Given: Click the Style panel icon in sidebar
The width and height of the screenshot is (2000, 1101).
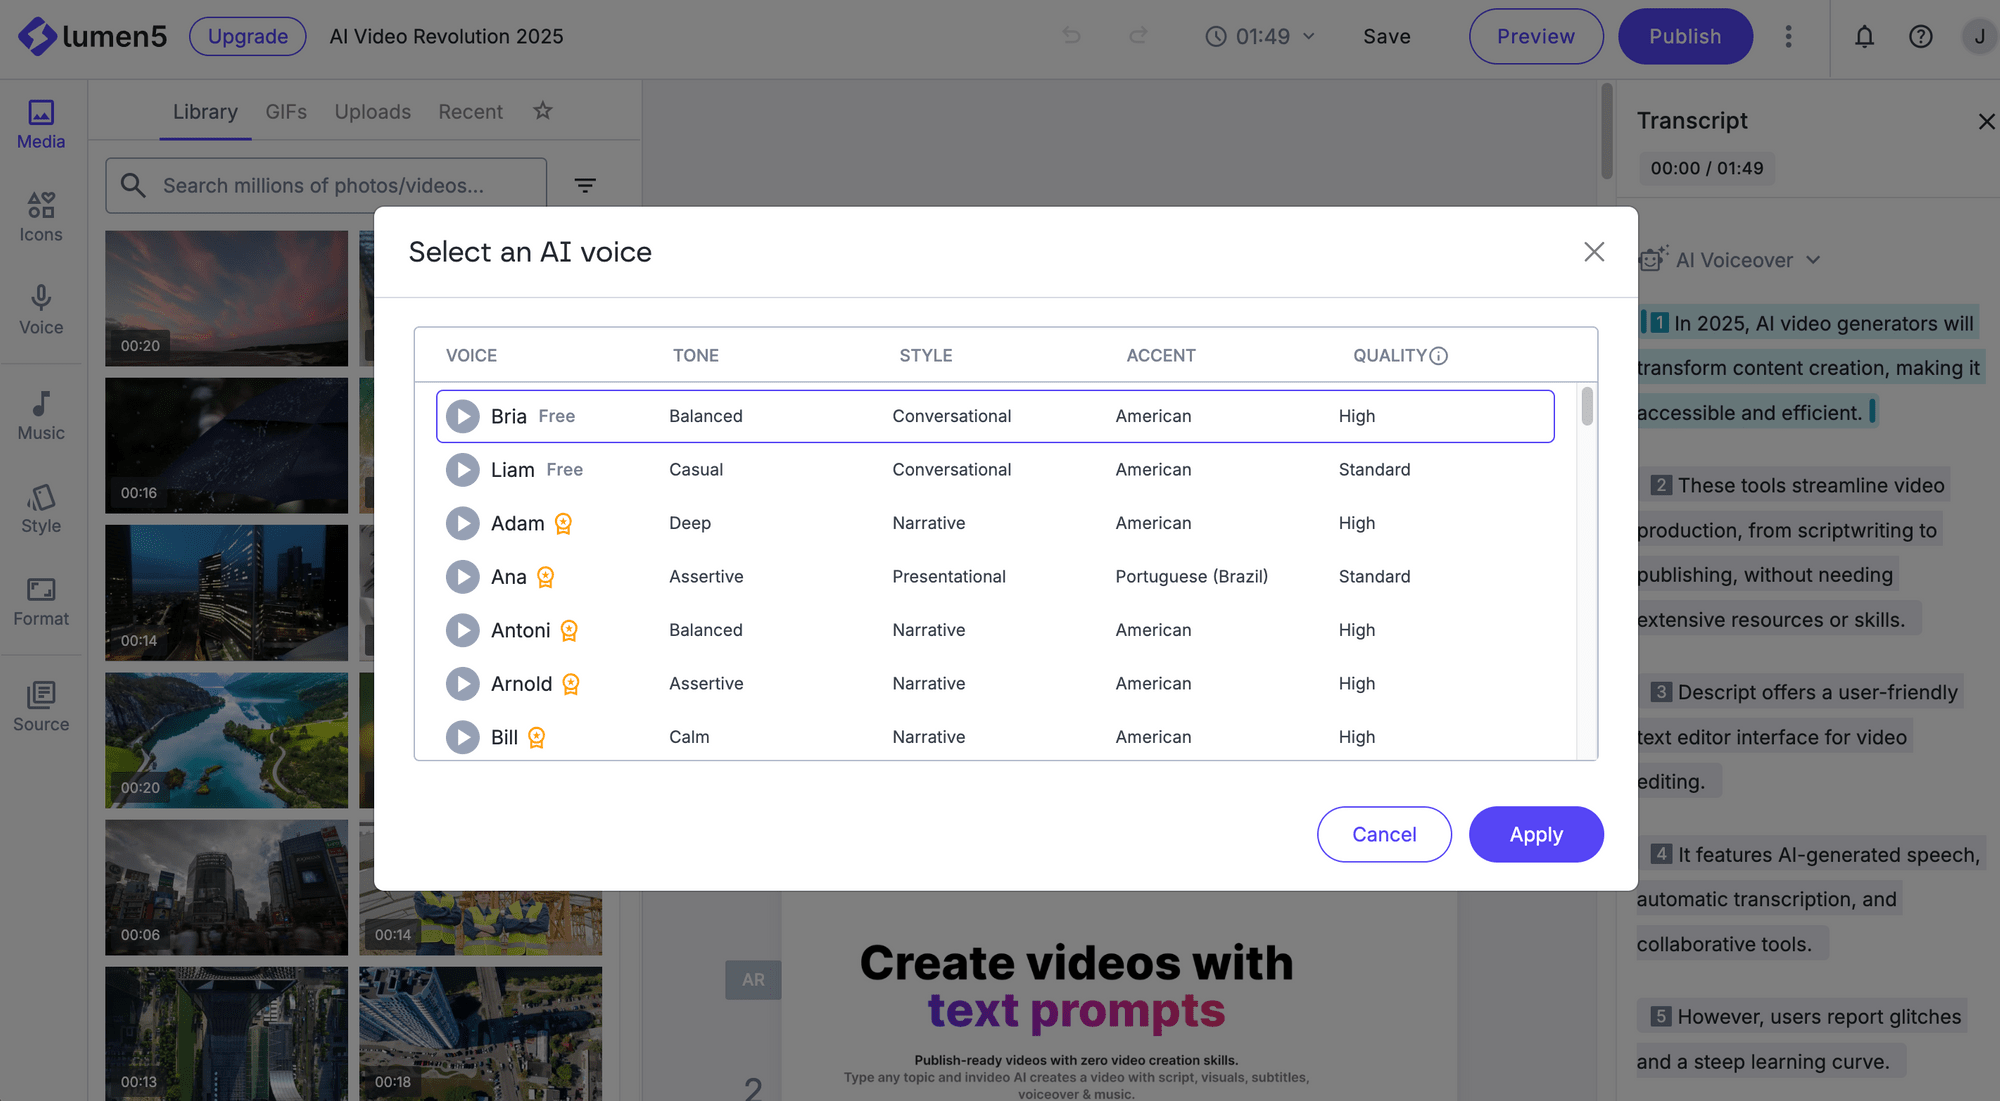Looking at the screenshot, I should tap(41, 508).
